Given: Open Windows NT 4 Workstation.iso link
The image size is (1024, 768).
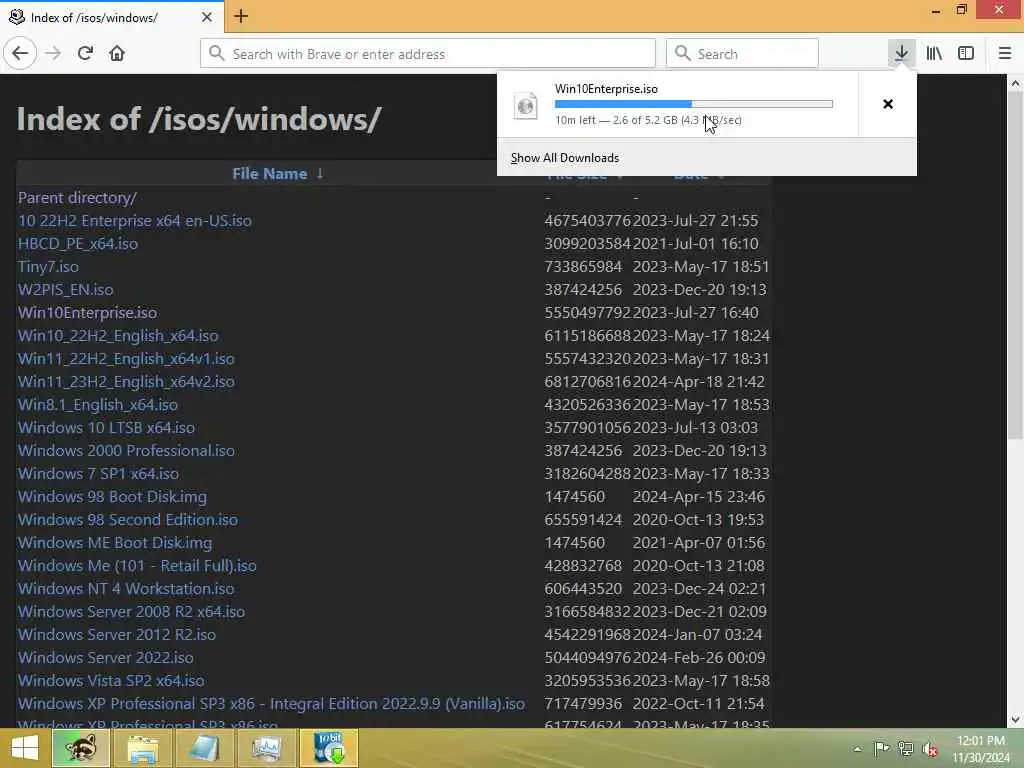Looking at the screenshot, I should pyautogui.click(x=125, y=588).
